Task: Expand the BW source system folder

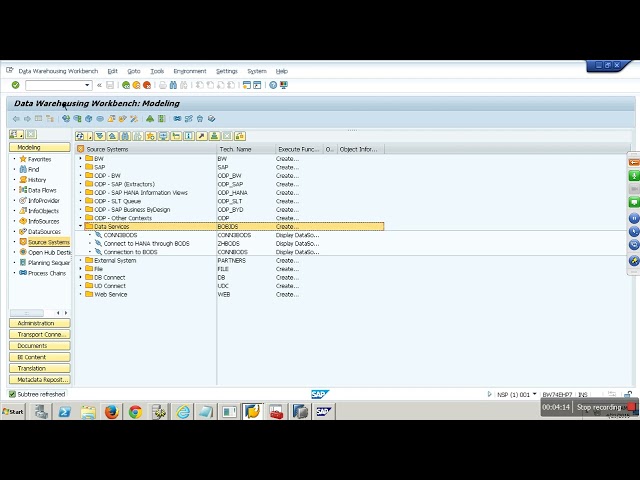Action: coord(80,158)
